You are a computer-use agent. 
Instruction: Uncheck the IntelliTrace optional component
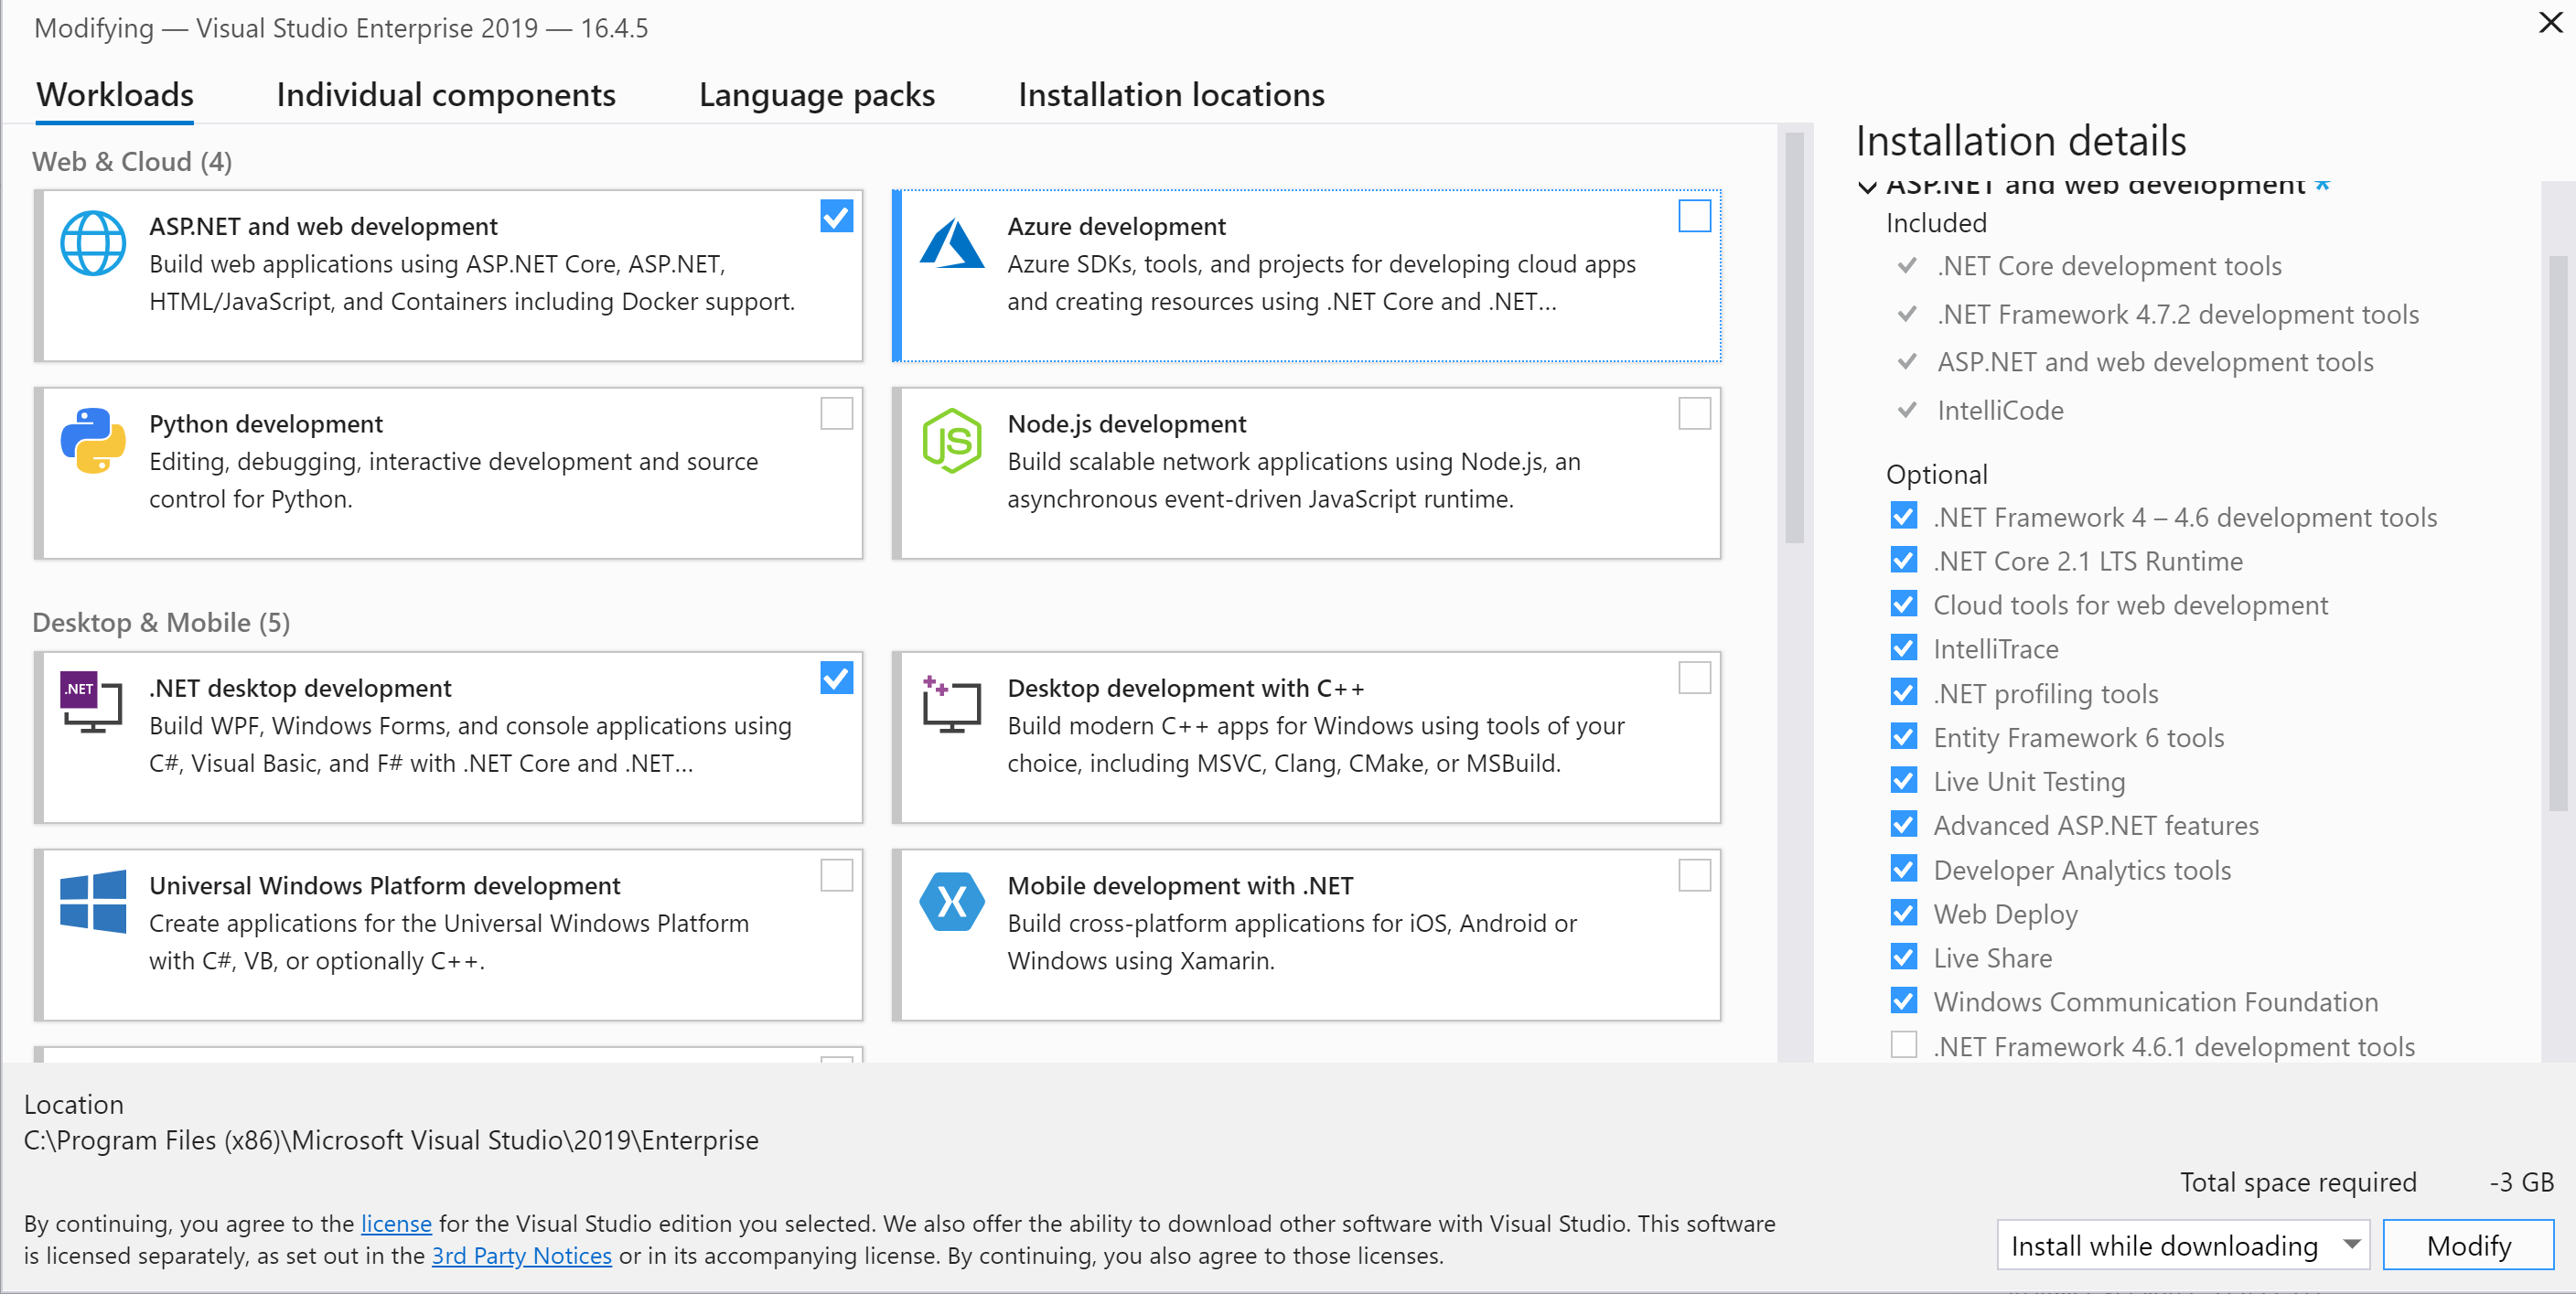coord(1904,649)
